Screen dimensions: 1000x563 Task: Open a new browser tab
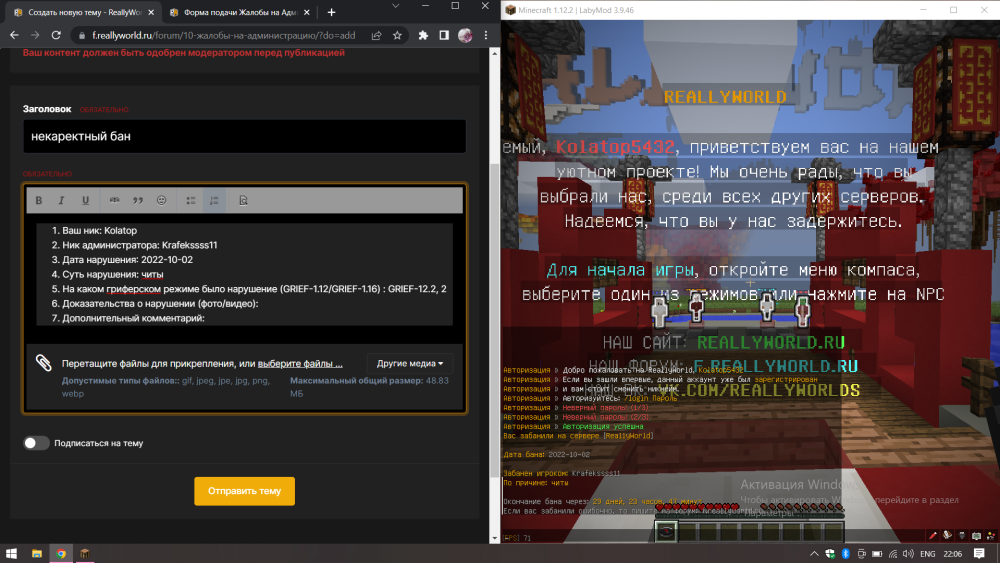click(331, 12)
